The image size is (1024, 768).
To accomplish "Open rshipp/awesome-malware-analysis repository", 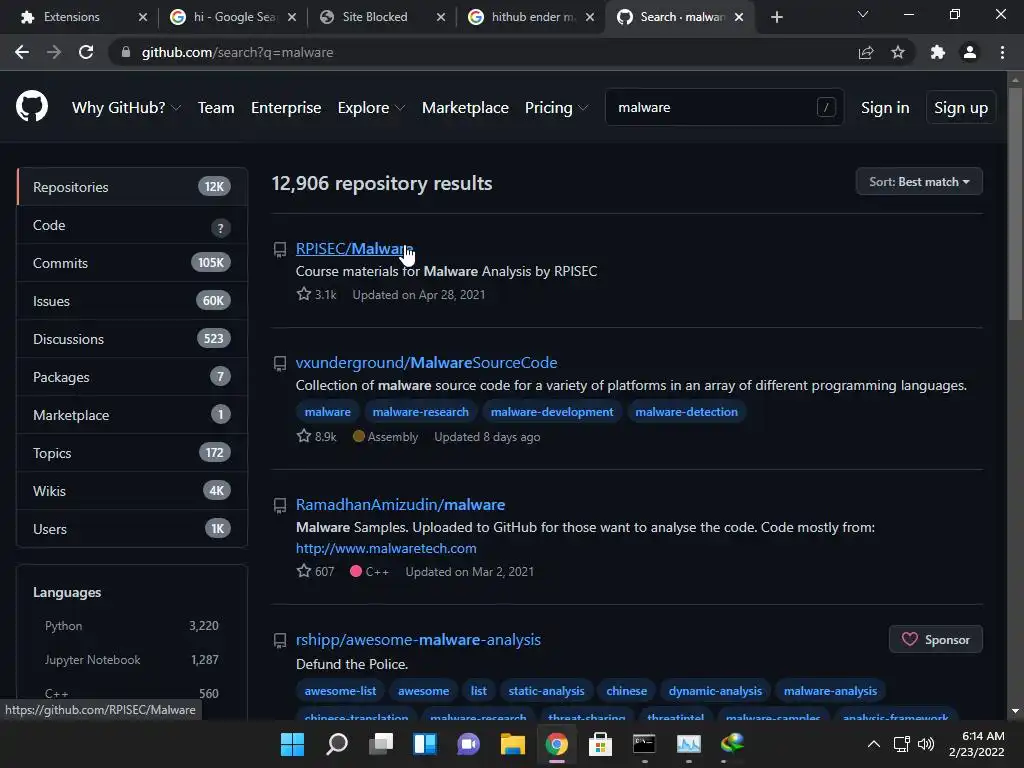I will pos(418,639).
